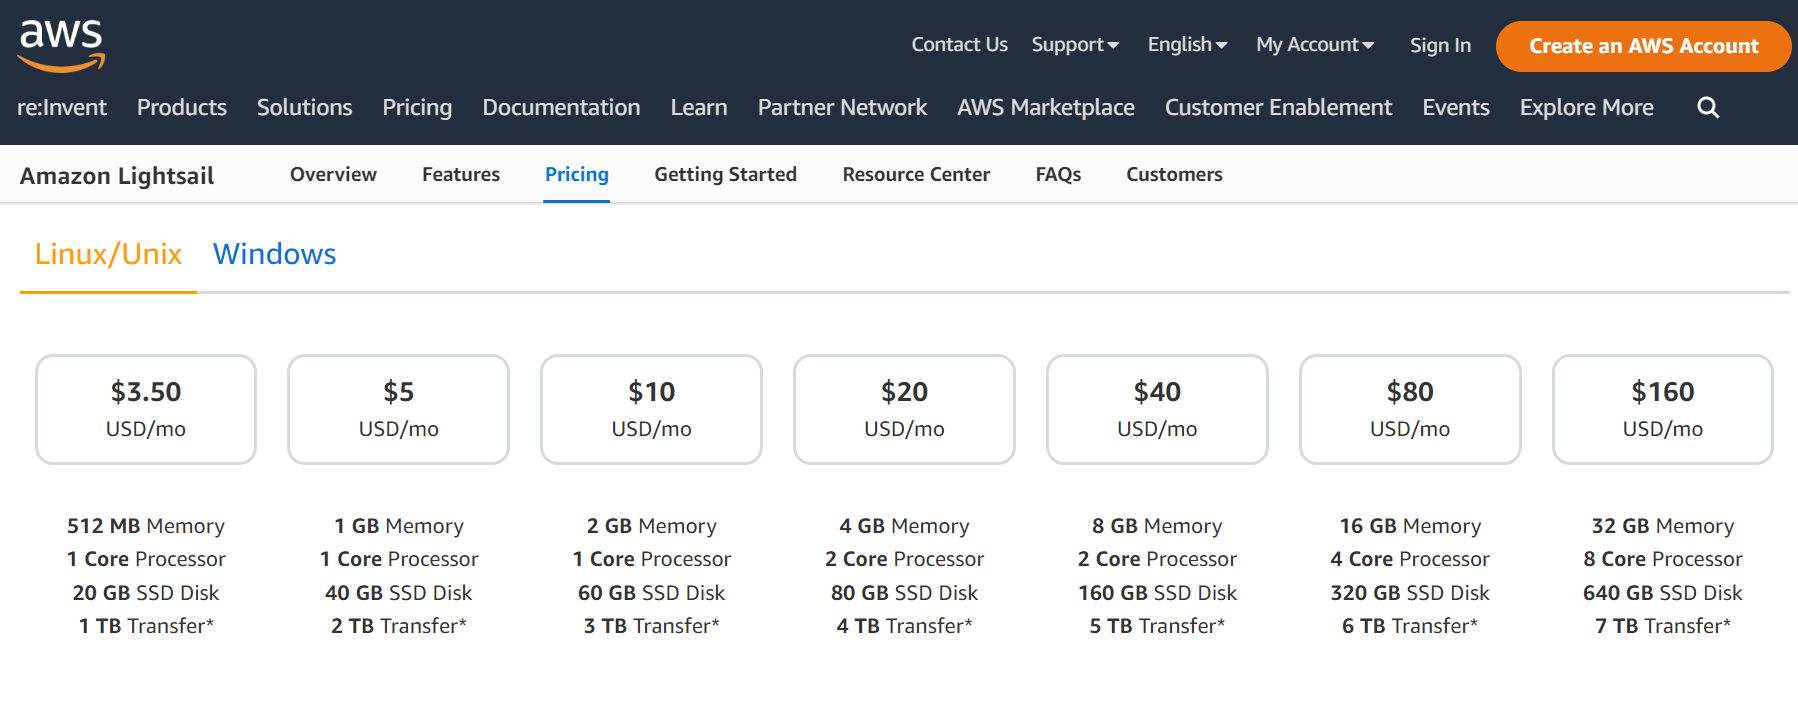Click the 160 GB SSD Disk text
The image size is (1798, 701).
tap(1157, 593)
